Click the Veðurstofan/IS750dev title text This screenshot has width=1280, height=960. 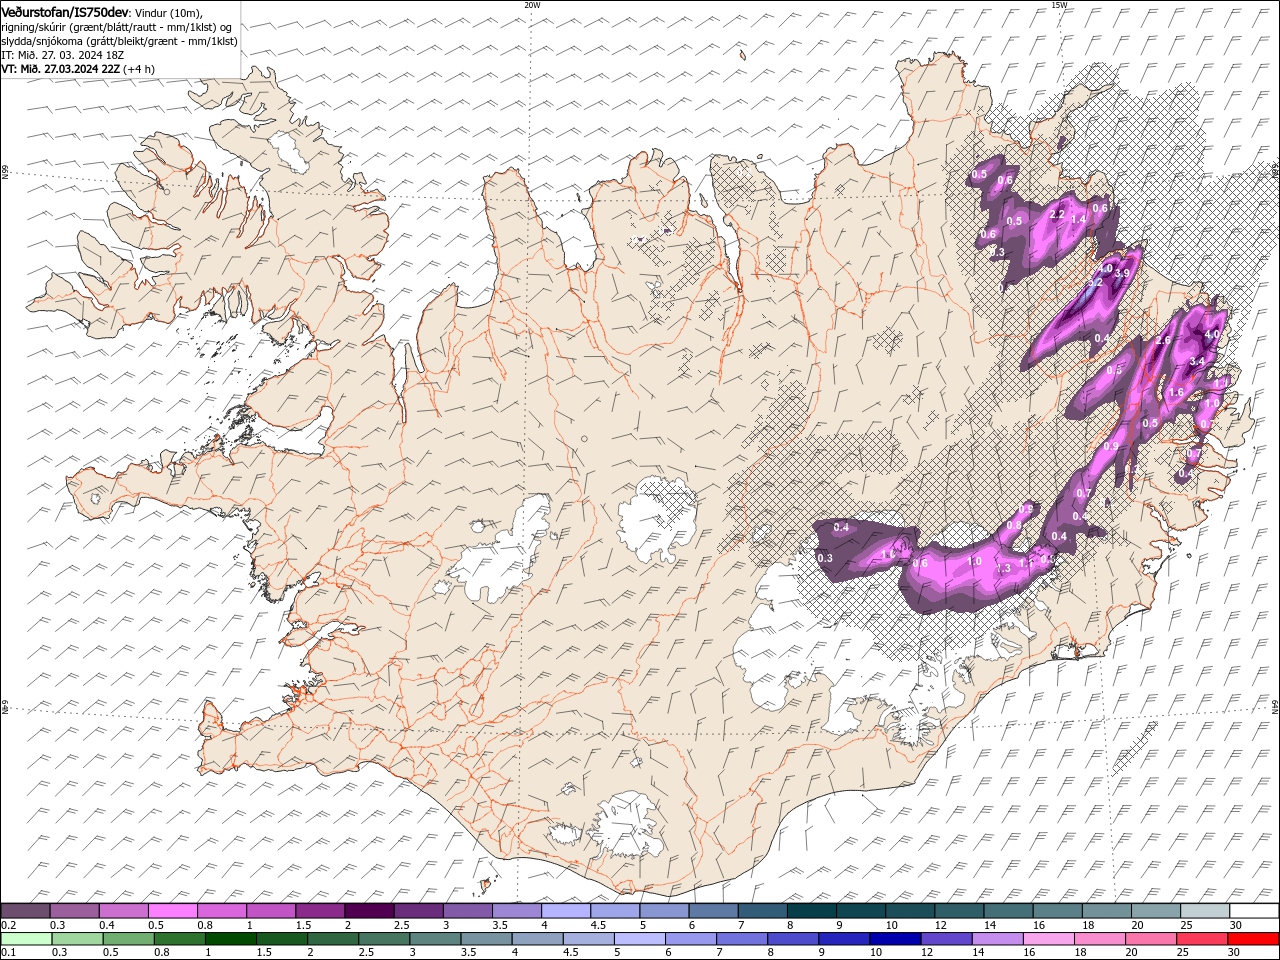click(x=65, y=11)
